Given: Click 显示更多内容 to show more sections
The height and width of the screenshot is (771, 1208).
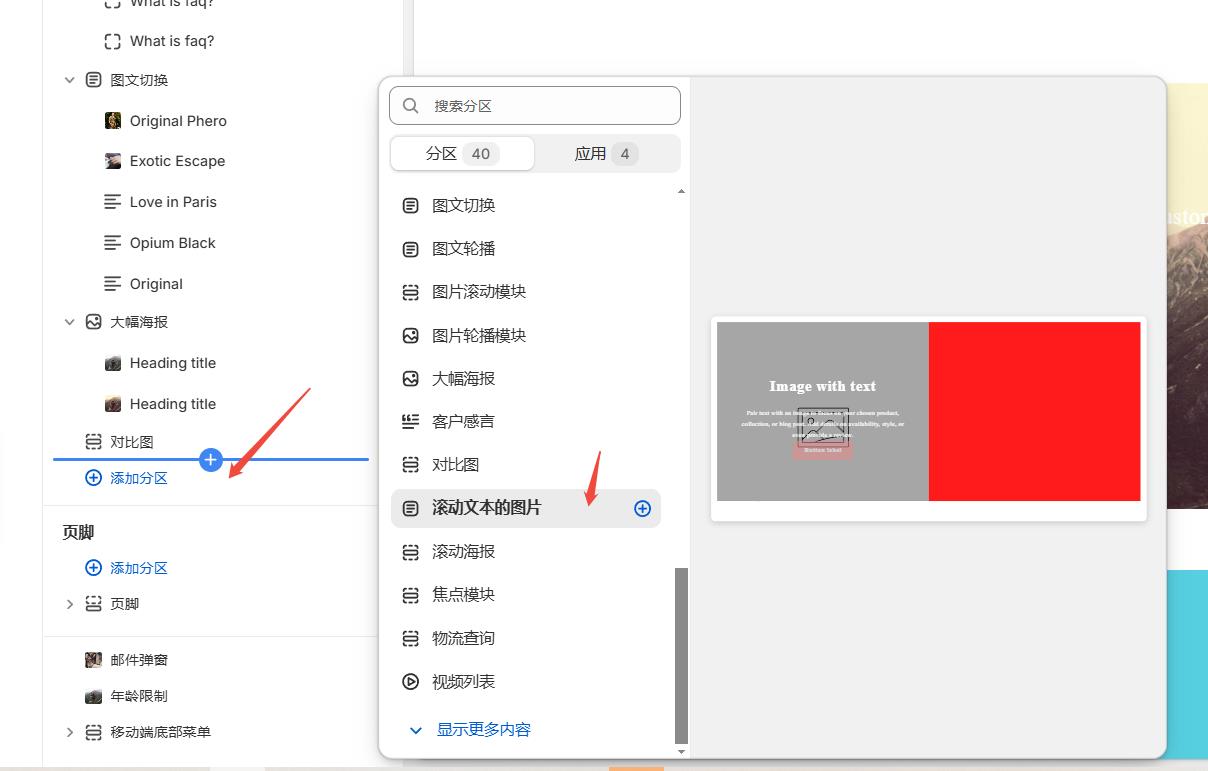Looking at the screenshot, I should pos(483,730).
